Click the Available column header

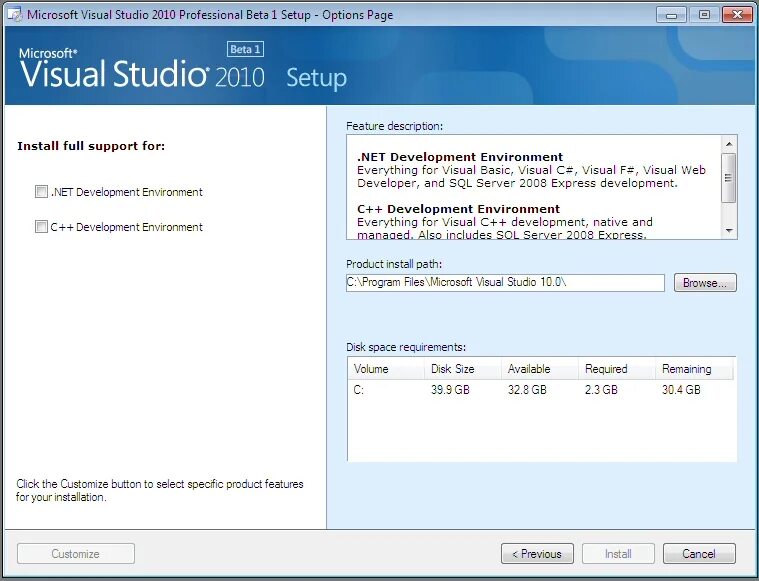(540, 369)
